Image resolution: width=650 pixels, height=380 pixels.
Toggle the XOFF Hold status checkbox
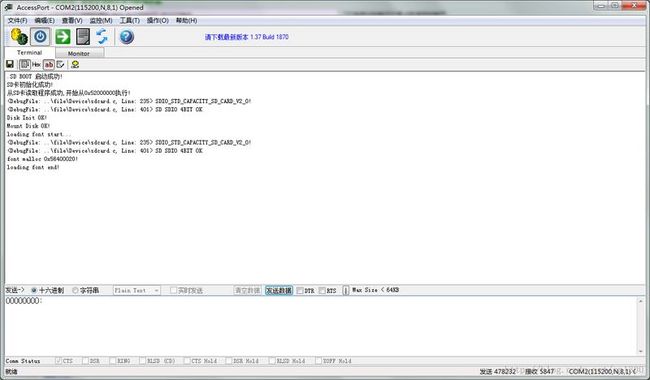point(318,361)
